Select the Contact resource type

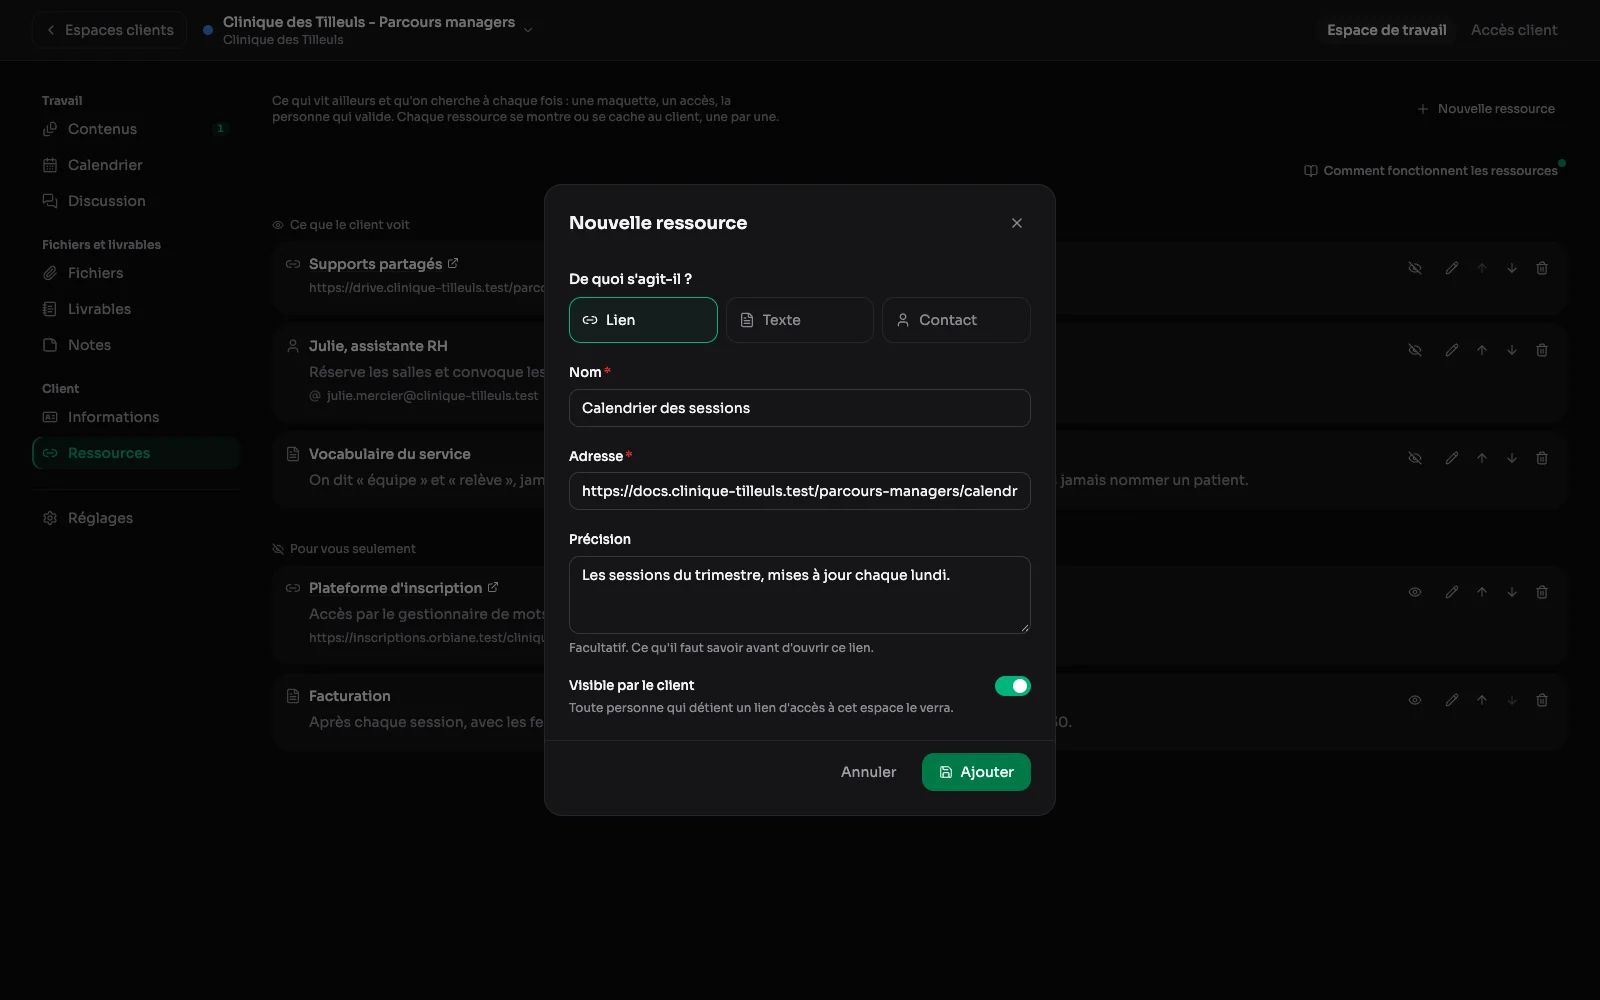tap(956, 320)
